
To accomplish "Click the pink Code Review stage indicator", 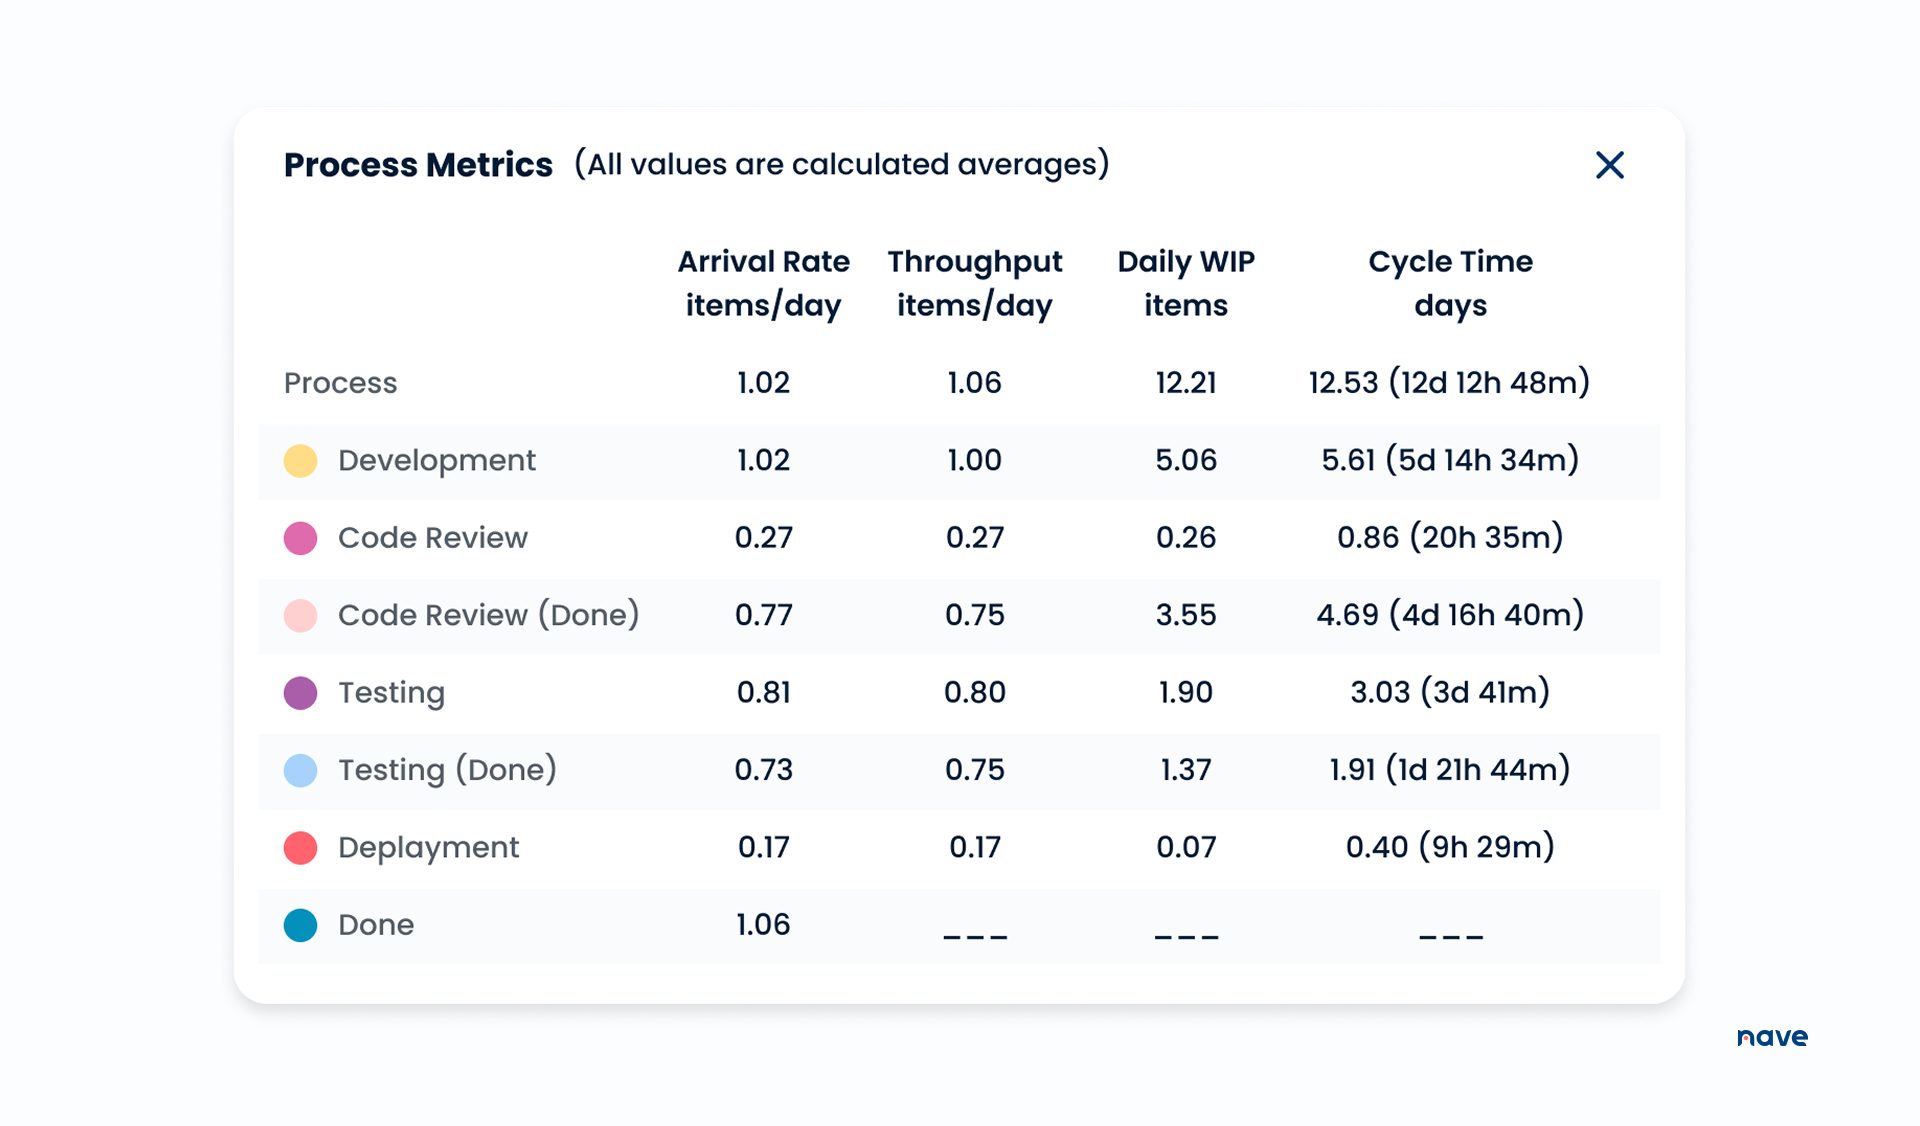I will point(299,538).
